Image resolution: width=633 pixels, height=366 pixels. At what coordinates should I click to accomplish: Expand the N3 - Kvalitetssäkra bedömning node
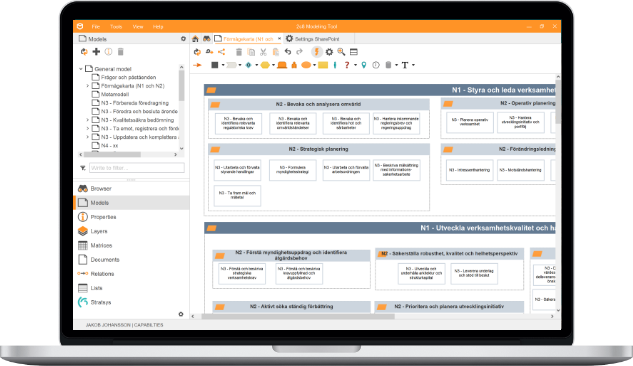point(88,120)
